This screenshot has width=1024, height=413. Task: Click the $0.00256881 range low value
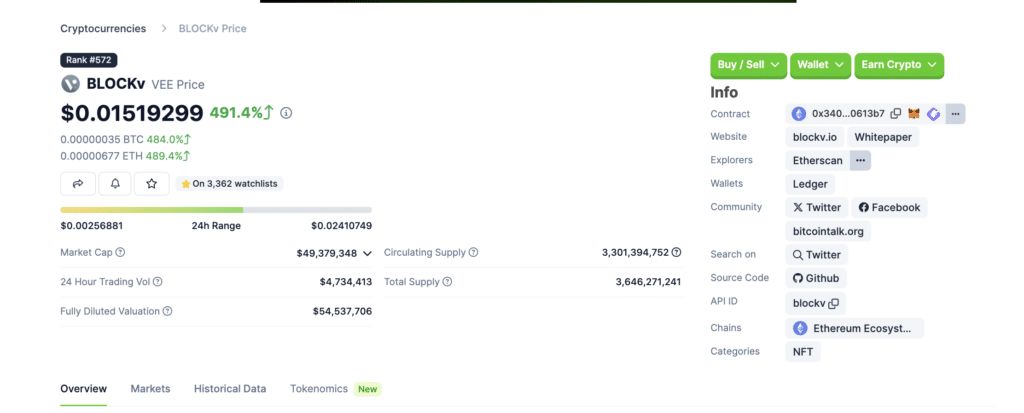pyautogui.click(x=92, y=226)
